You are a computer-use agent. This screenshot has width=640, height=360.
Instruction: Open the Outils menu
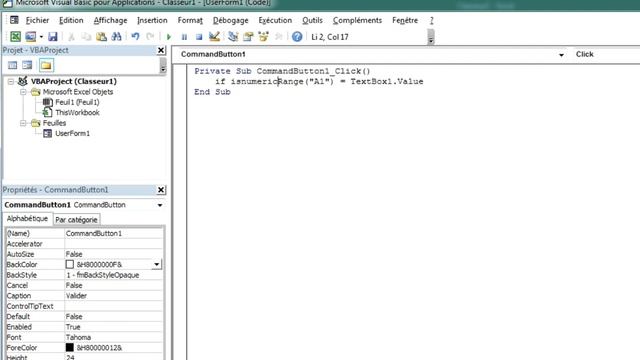coord(312,20)
